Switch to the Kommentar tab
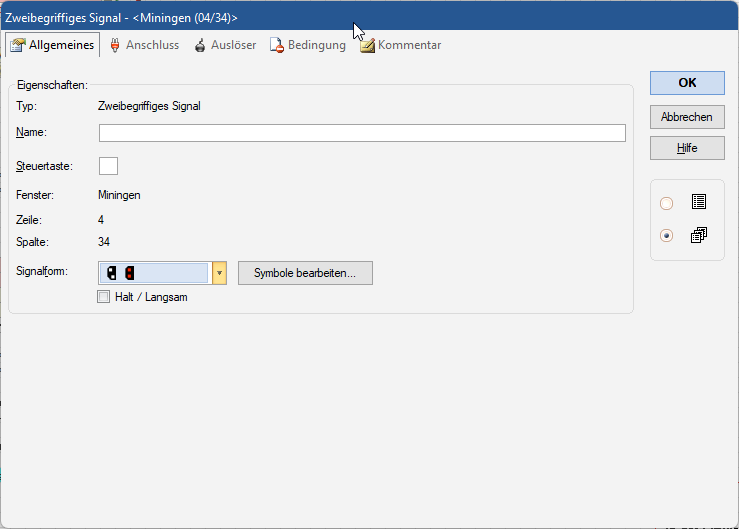739x529 pixels. (x=408, y=45)
